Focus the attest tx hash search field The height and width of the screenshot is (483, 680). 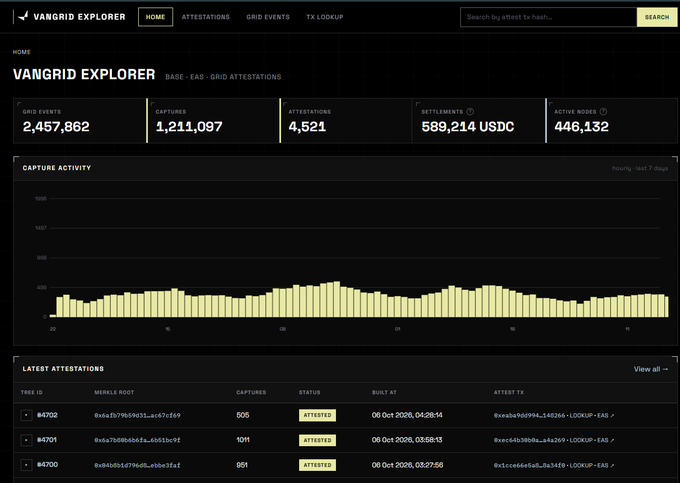548,17
